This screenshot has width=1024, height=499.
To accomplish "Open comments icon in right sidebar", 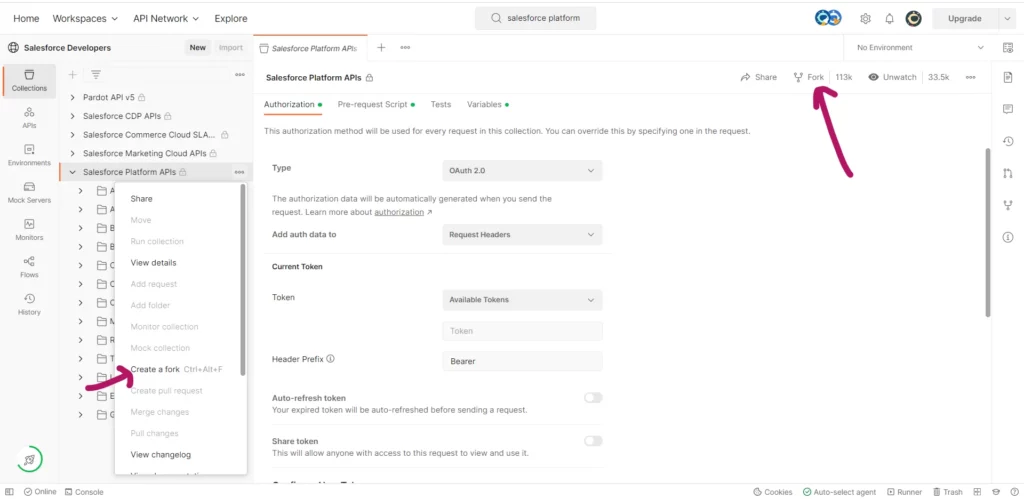I will 1008,109.
